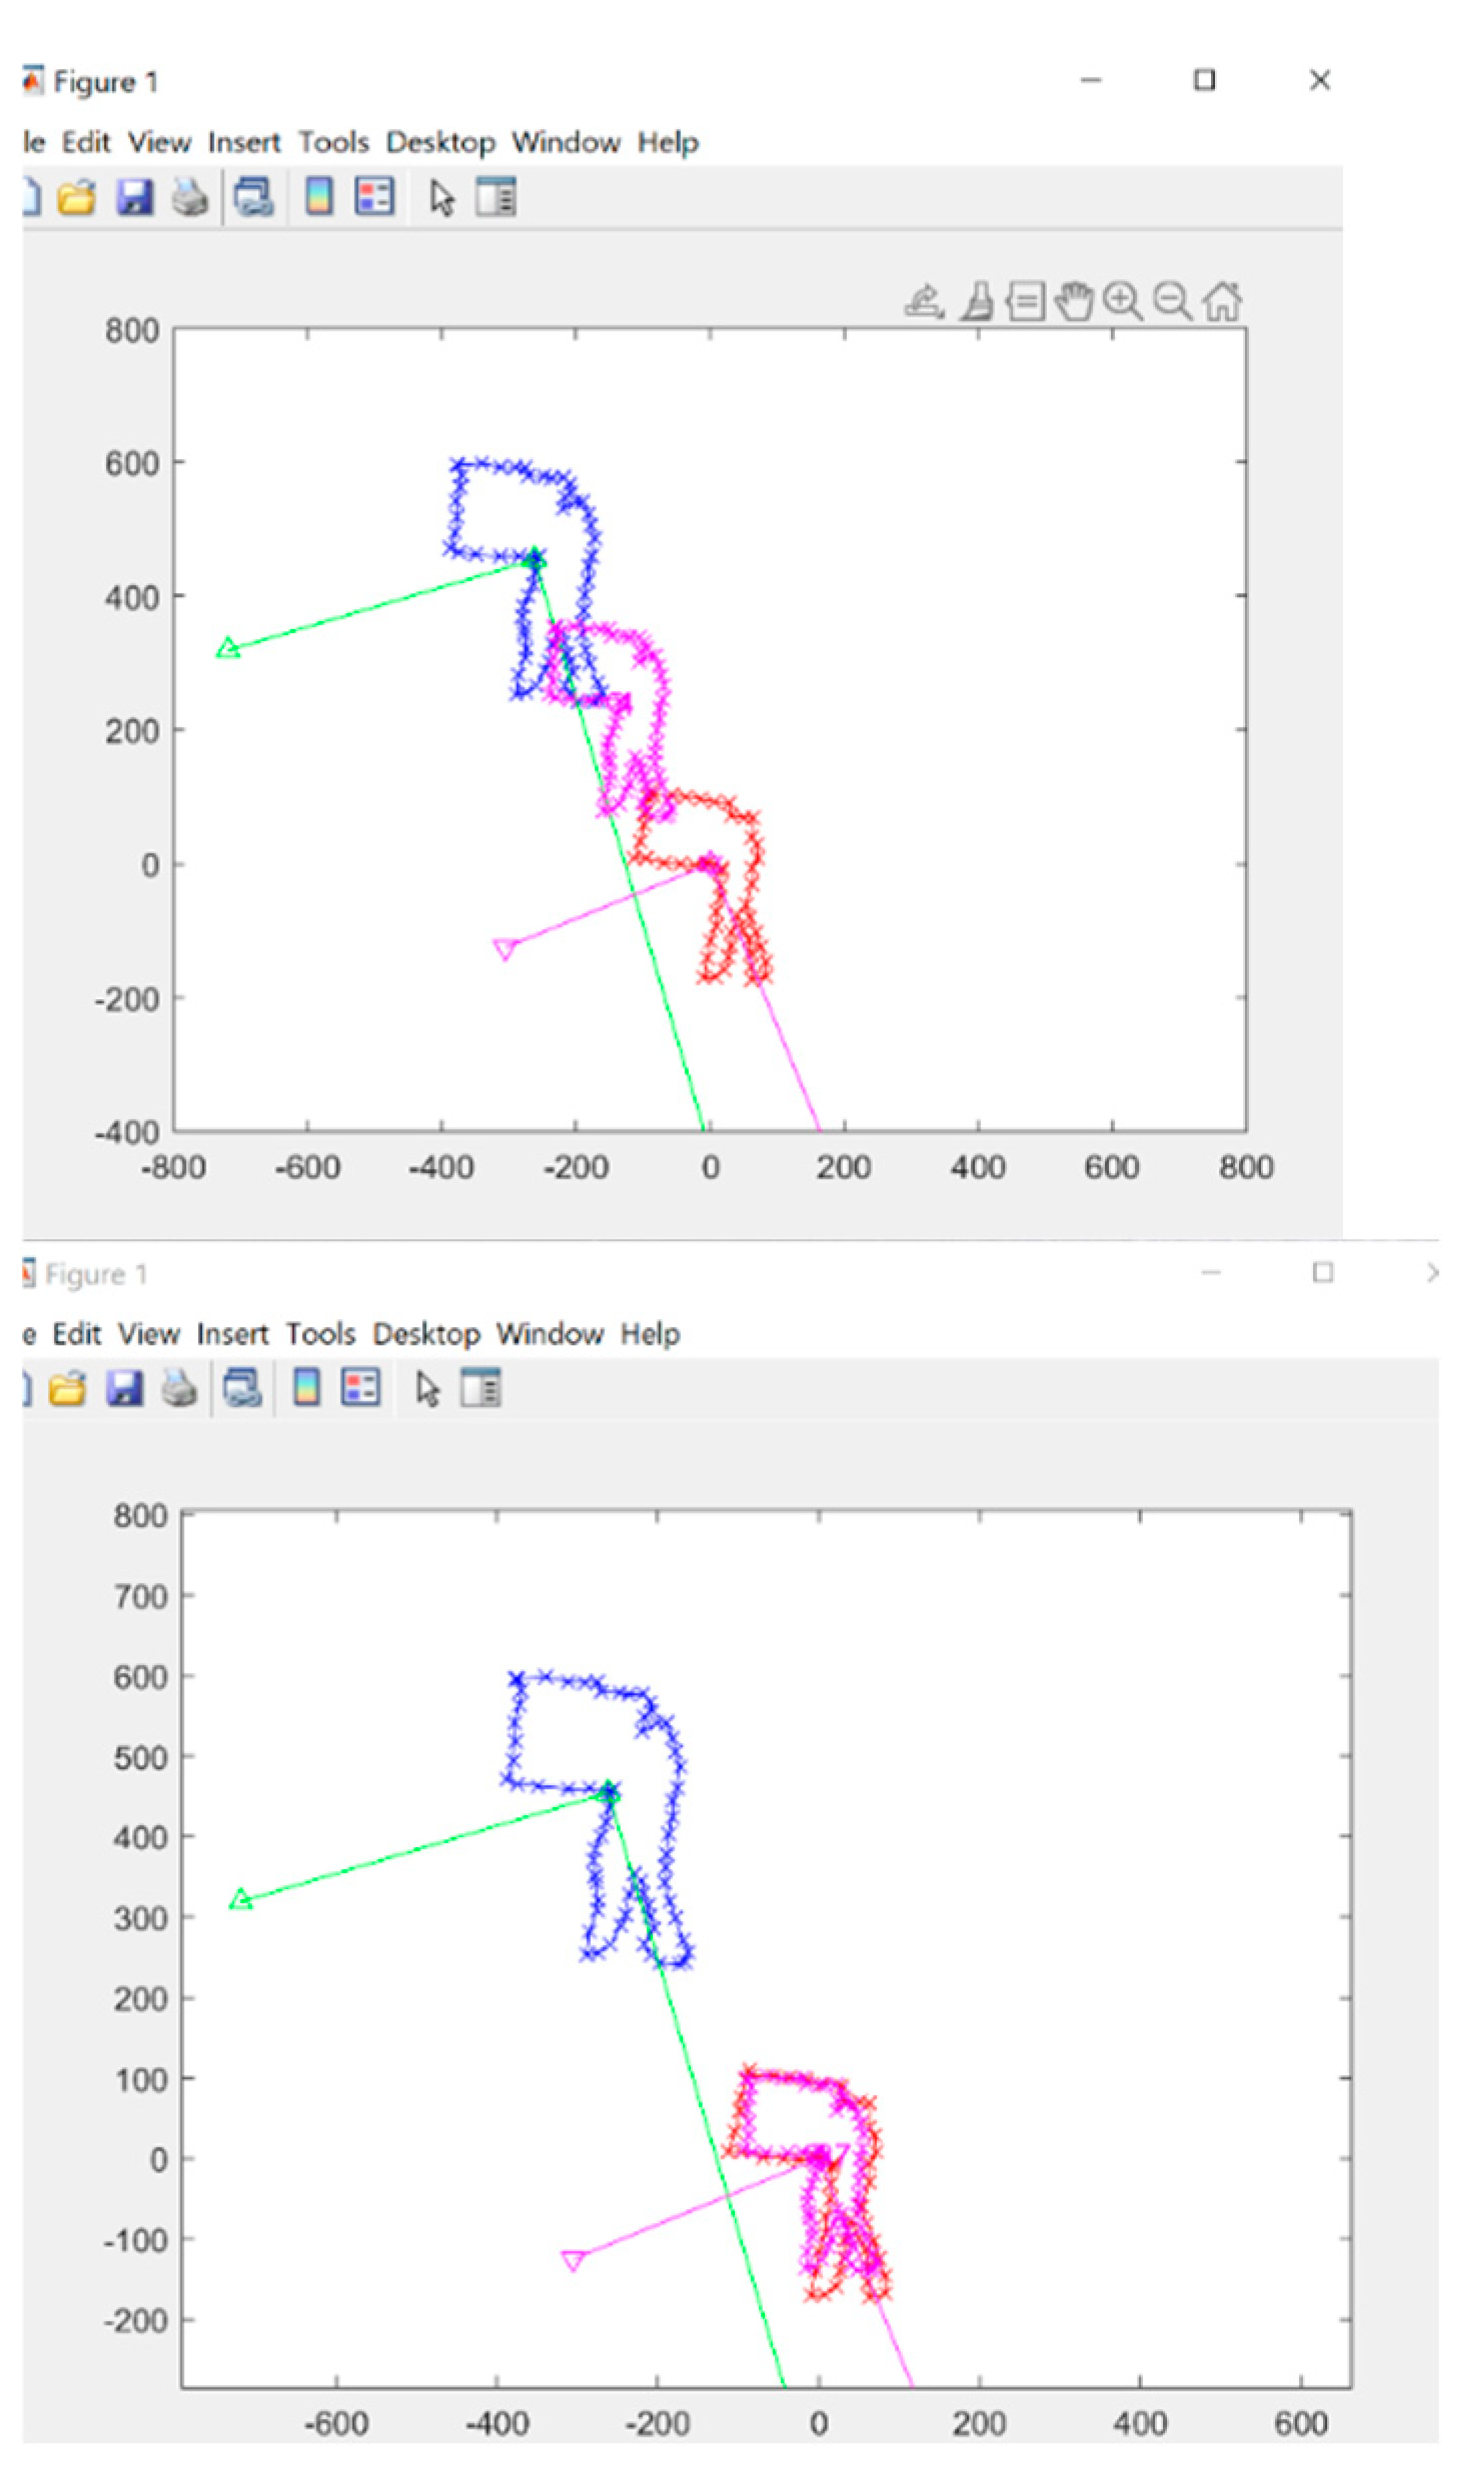Click green triangle marker in lower plot
Viewport: 1470px width, 2480px height.
(240, 1898)
